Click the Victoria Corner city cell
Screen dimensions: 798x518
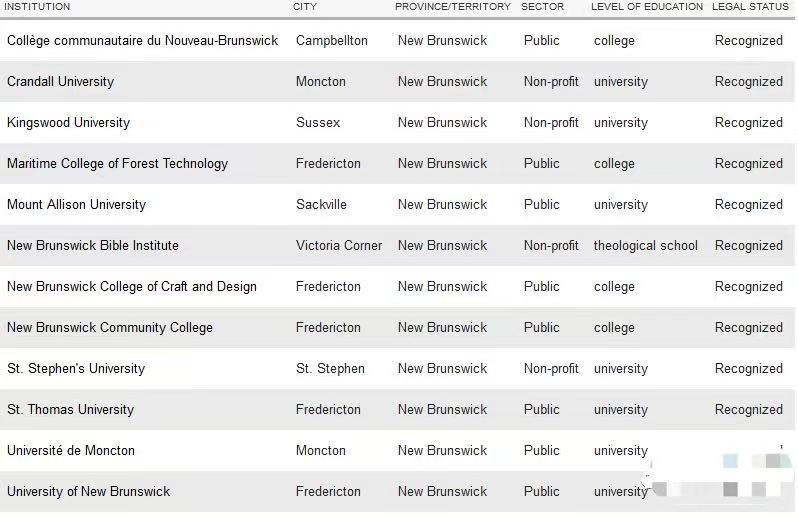339,245
